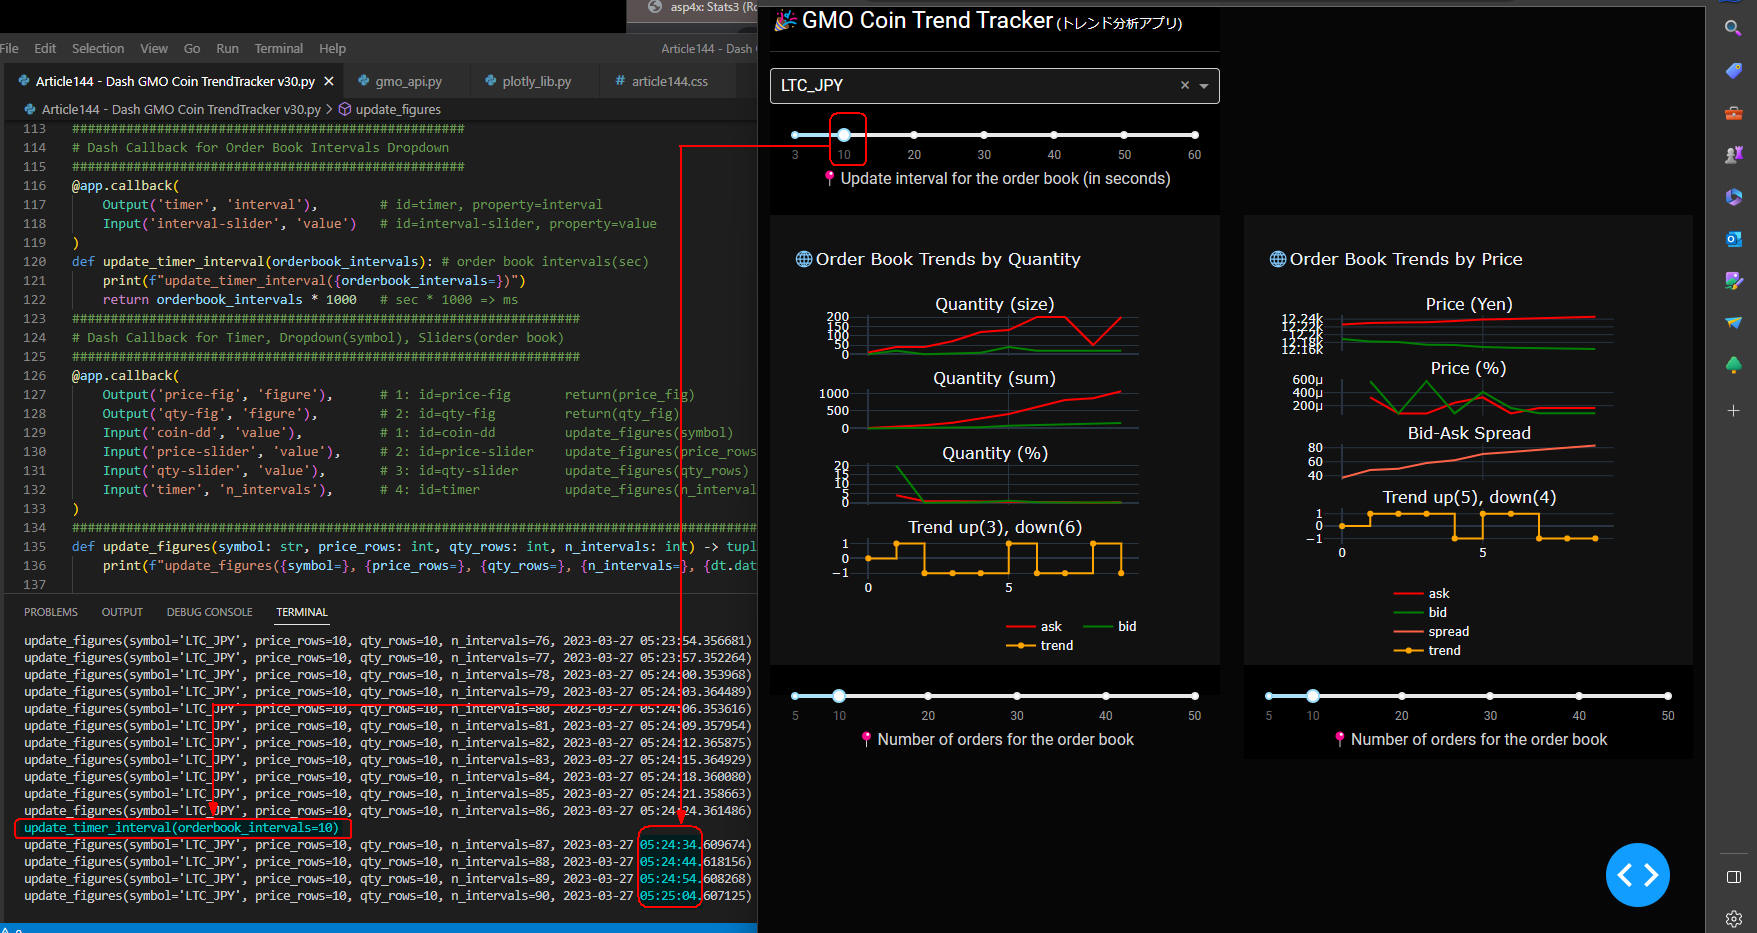
Task: Click the LTC_JPY symbol dropdown field
Action: coord(995,86)
